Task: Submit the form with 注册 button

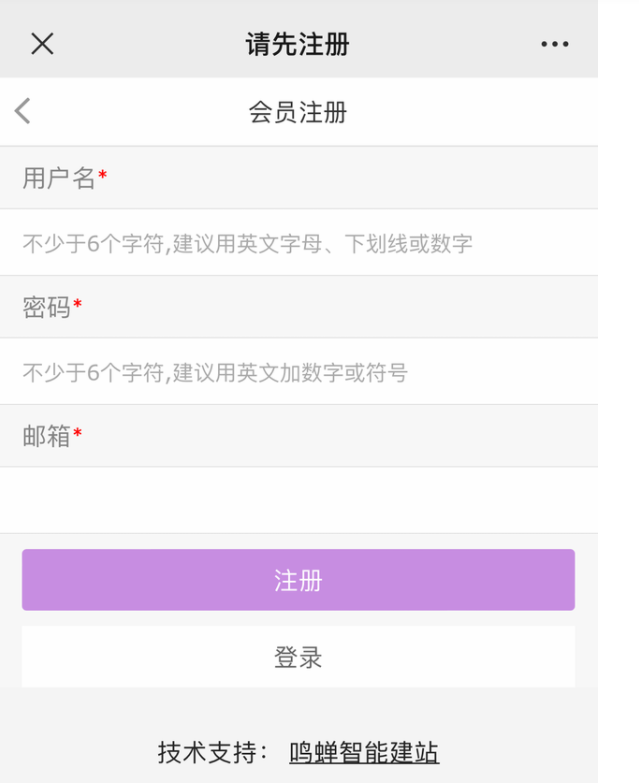Action: (x=299, y=580)
